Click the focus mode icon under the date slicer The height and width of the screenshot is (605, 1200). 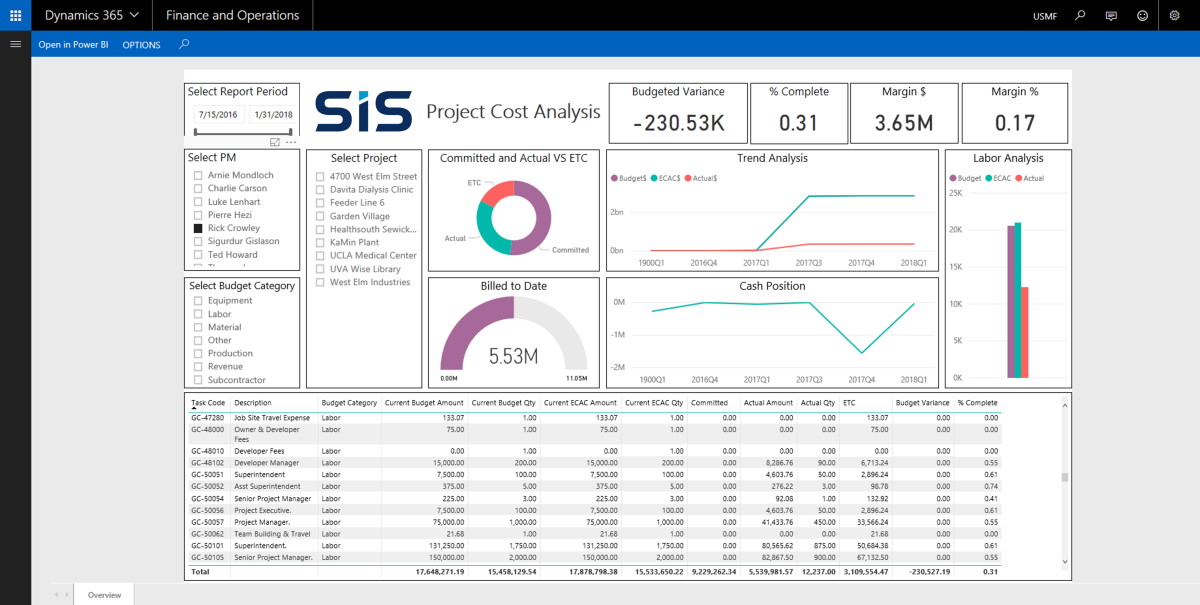275,142
